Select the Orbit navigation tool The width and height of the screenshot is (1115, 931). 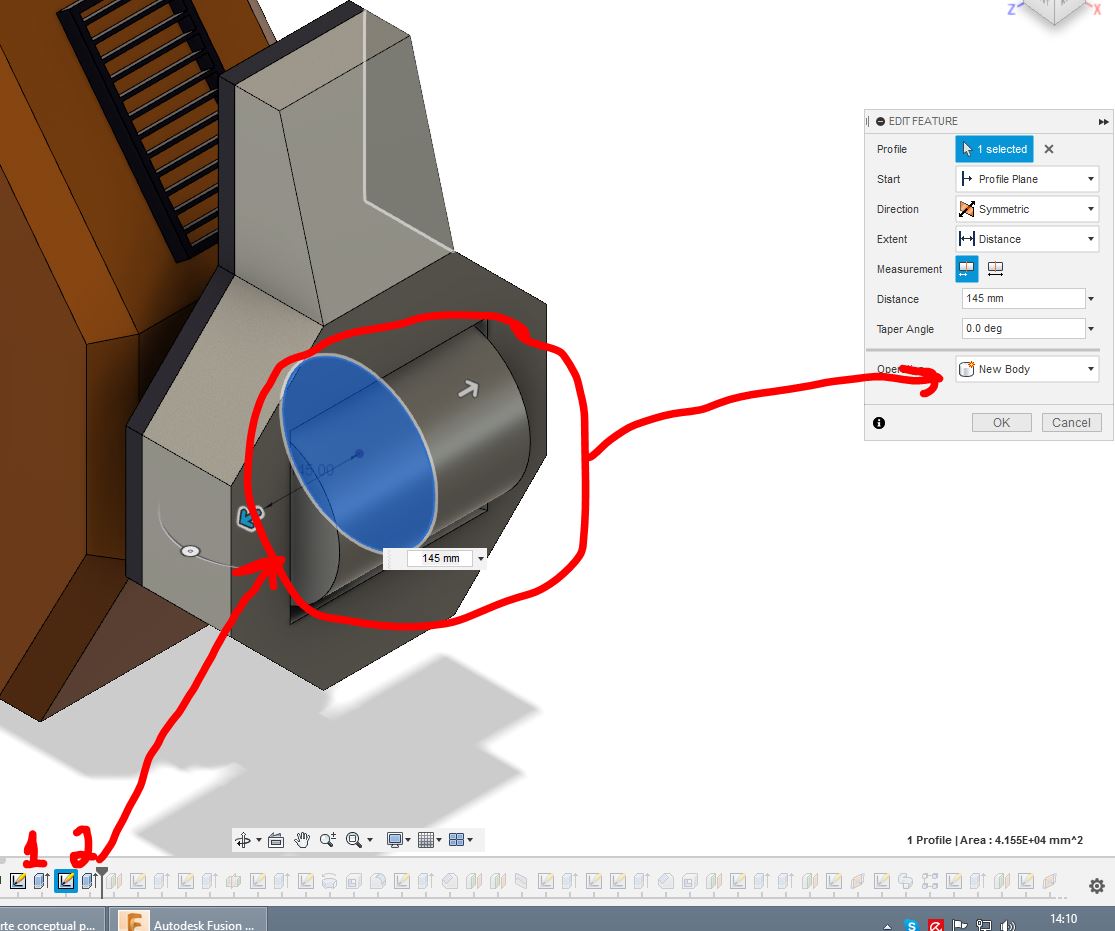click(x=243, y=840)
